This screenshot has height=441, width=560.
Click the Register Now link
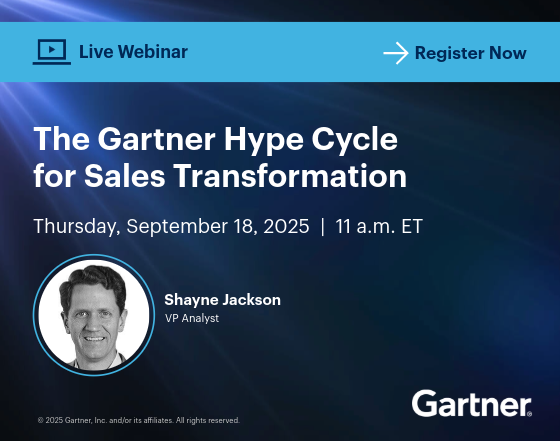(x=470, y=53)
